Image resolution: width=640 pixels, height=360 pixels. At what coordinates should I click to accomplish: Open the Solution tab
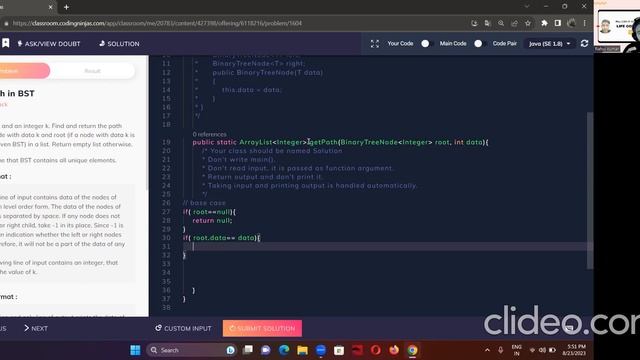(119, 44)
